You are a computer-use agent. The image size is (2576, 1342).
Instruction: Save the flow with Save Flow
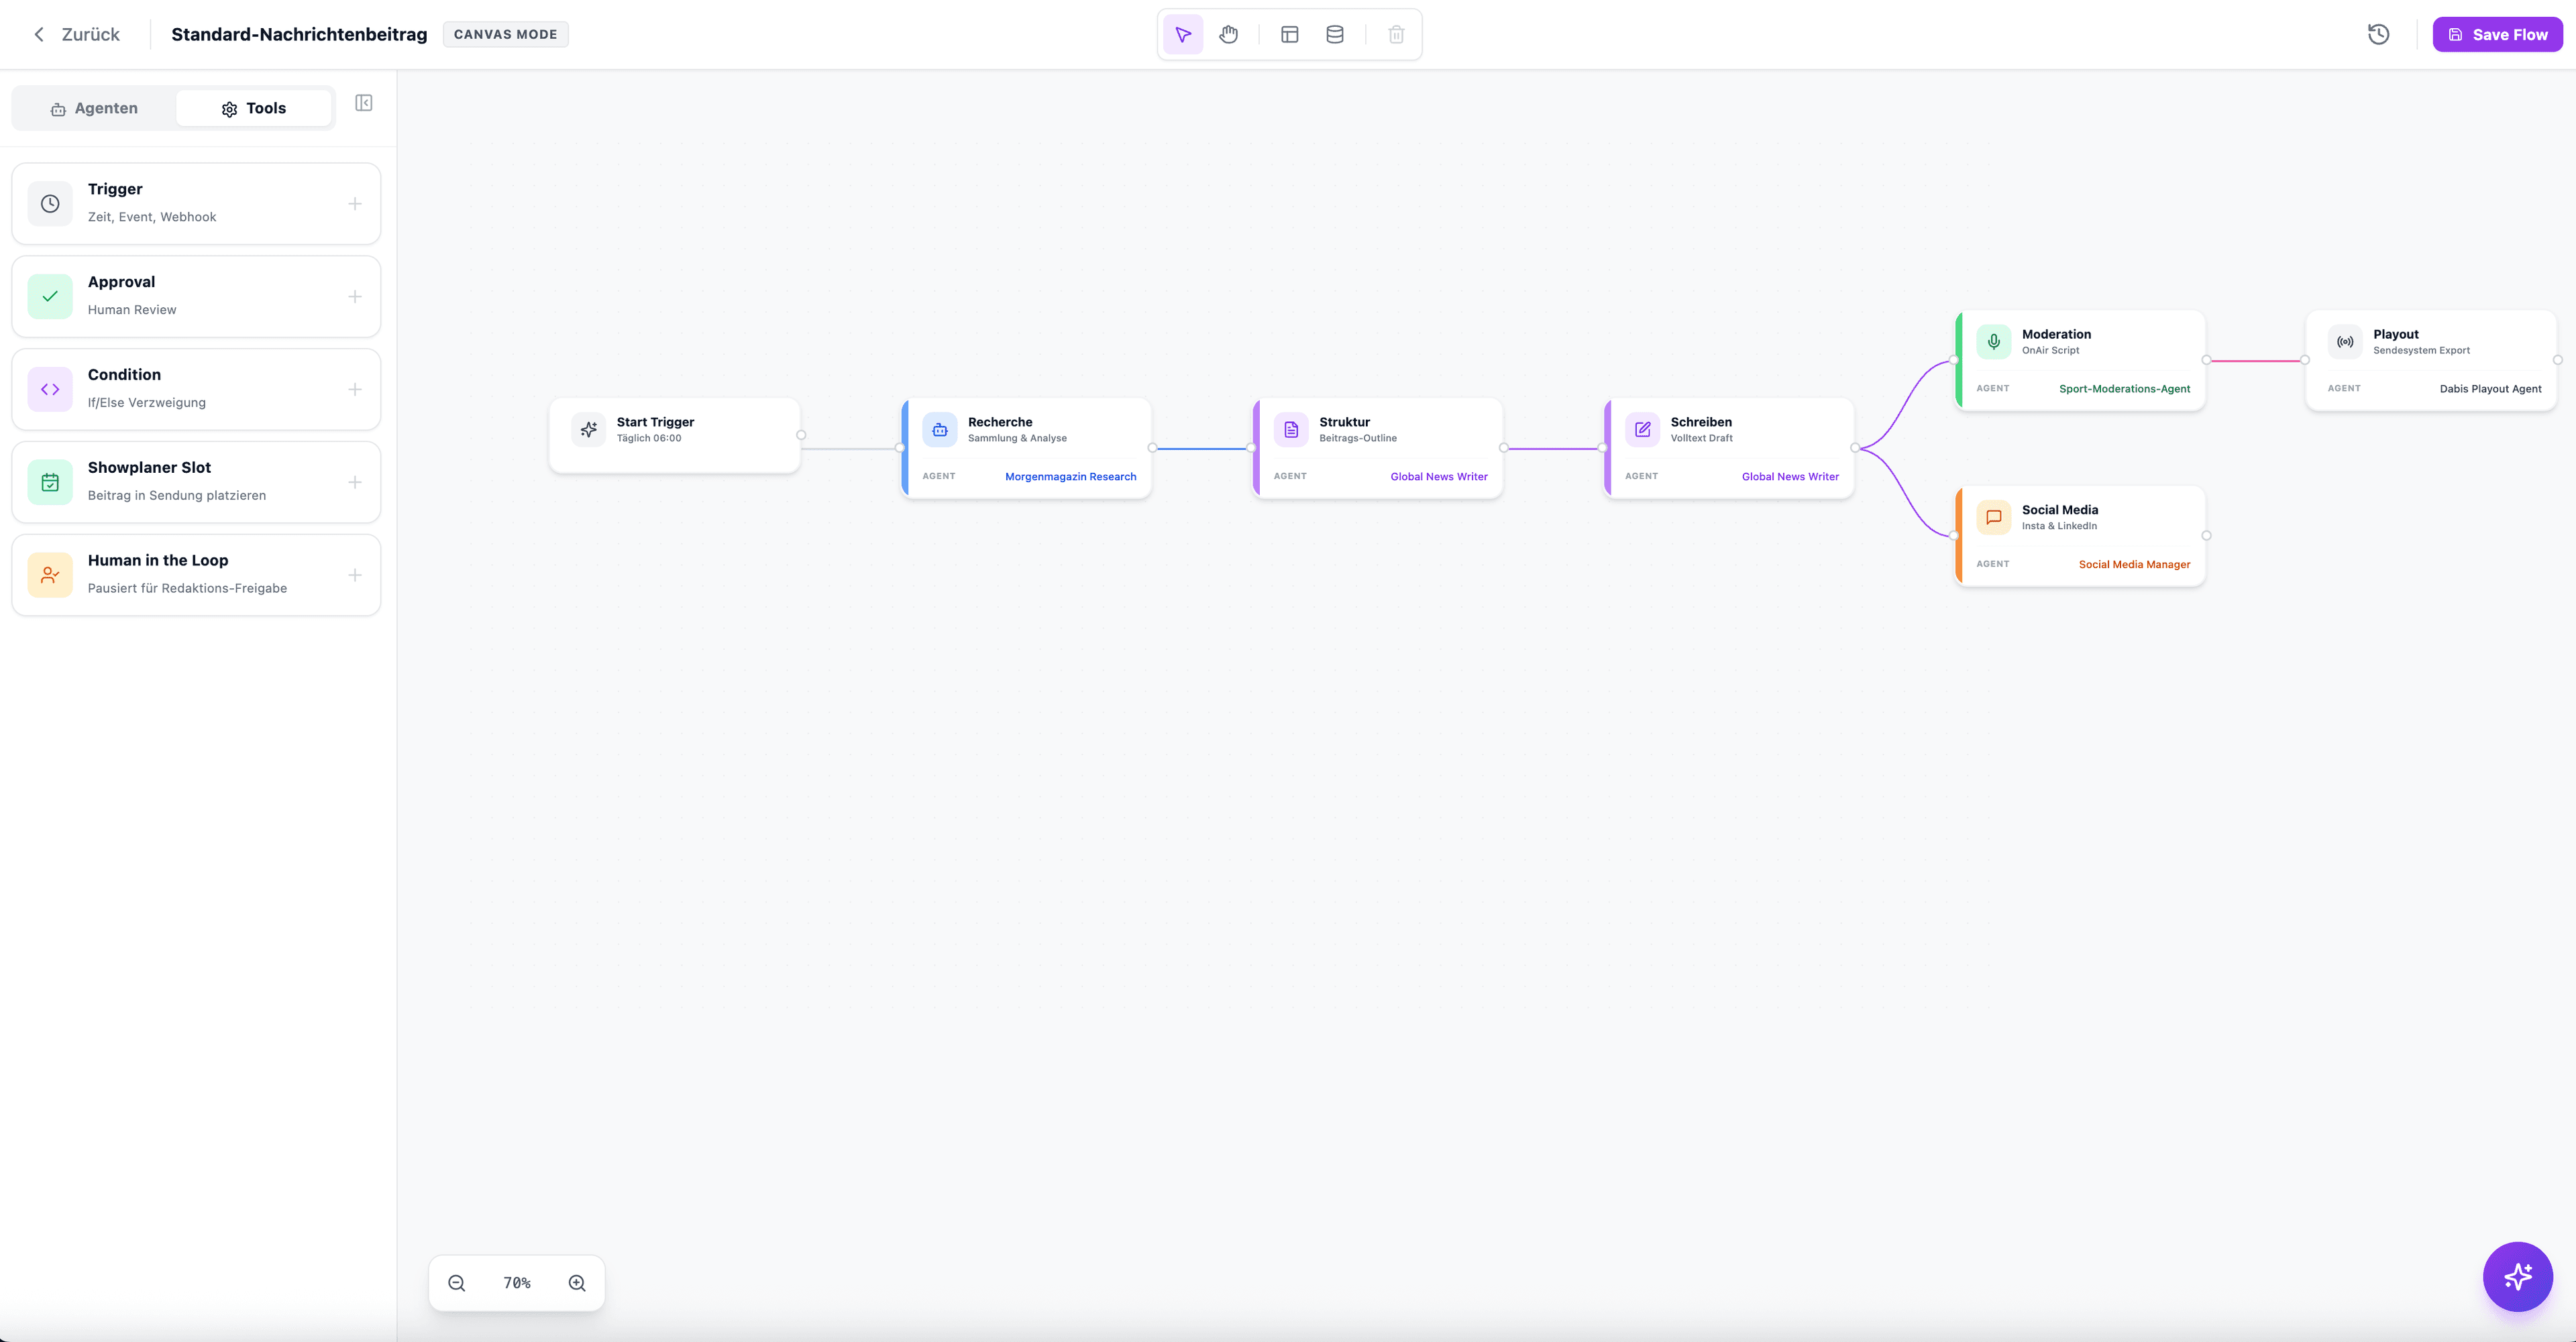coord(2497,34)
